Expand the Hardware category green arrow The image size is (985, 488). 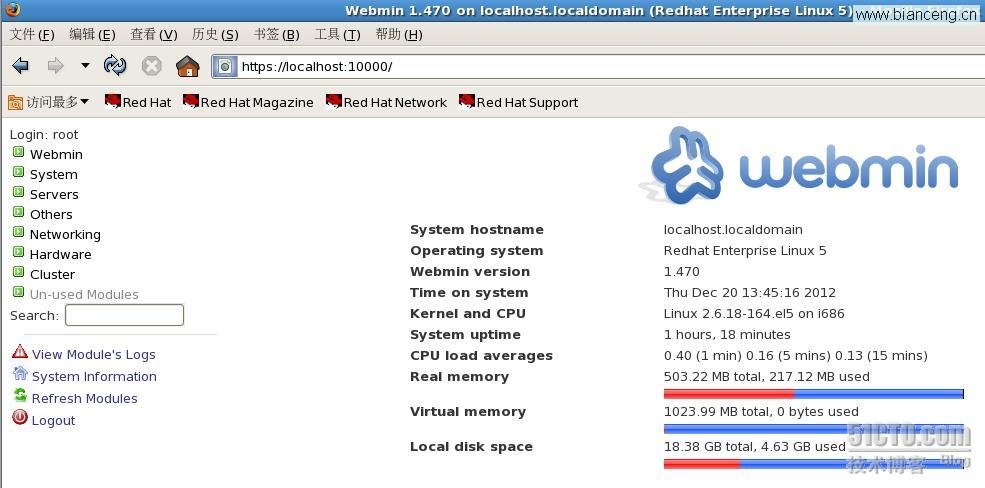(x=19, y=252)
